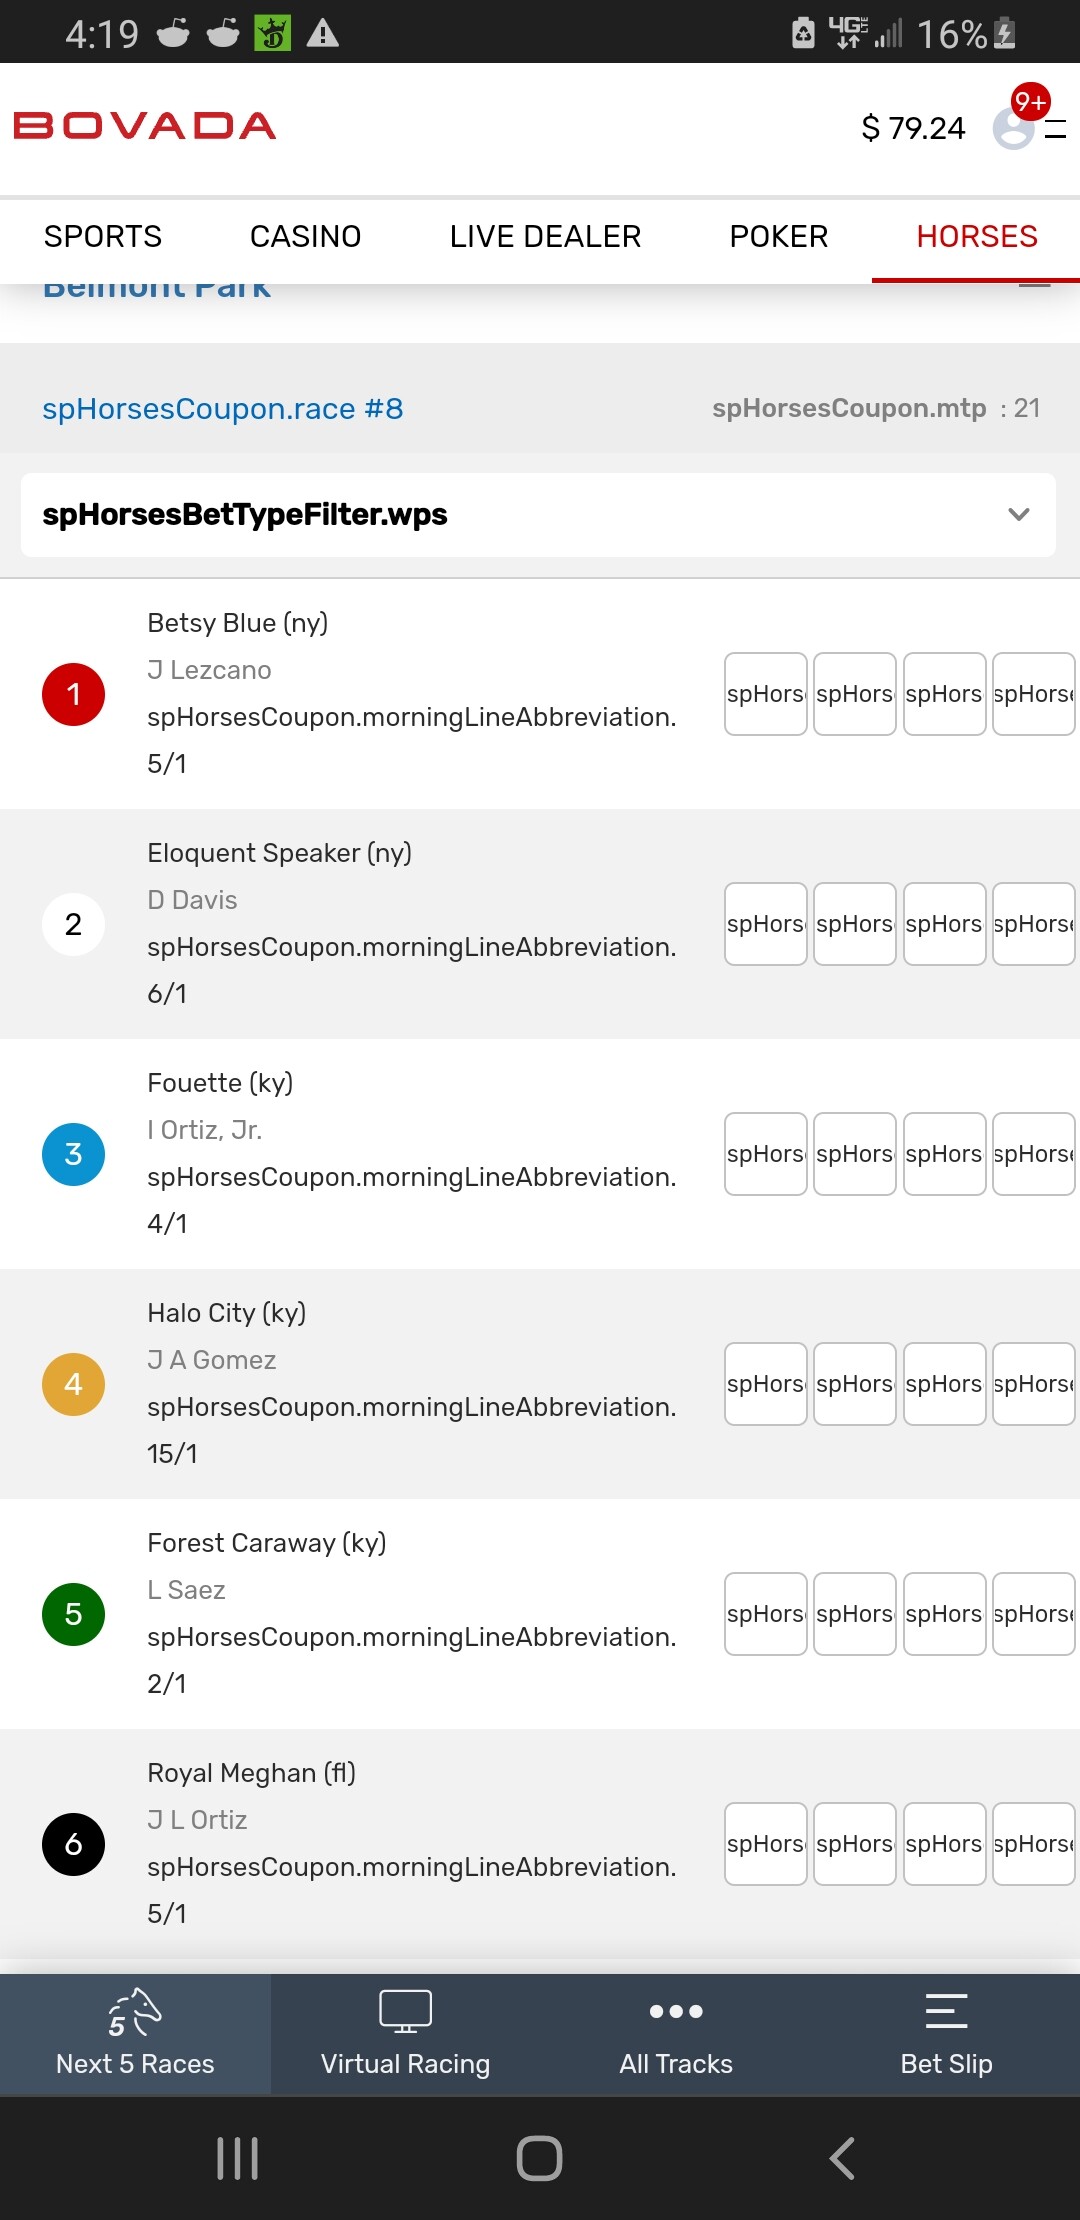Go to the Poker tab
Viewport: 1080px width, 2220px height.
(778, 237)
